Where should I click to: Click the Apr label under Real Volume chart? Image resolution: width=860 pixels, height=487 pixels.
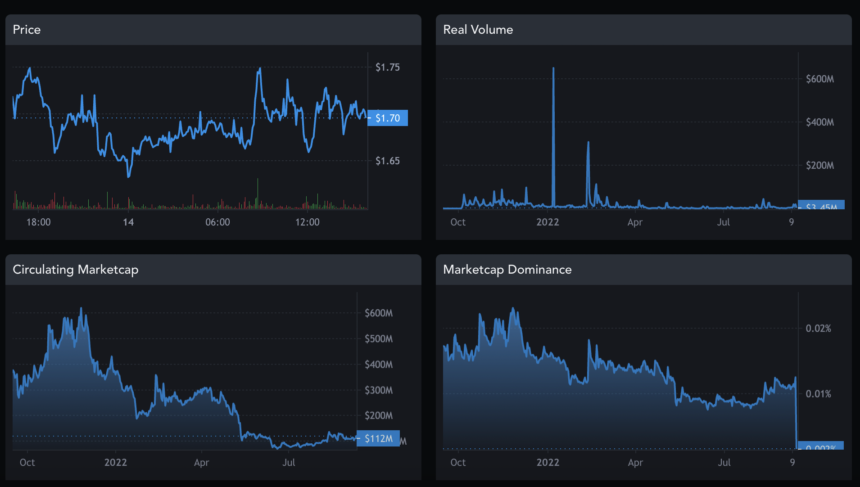pyautogui.click(x=634, y=222)
